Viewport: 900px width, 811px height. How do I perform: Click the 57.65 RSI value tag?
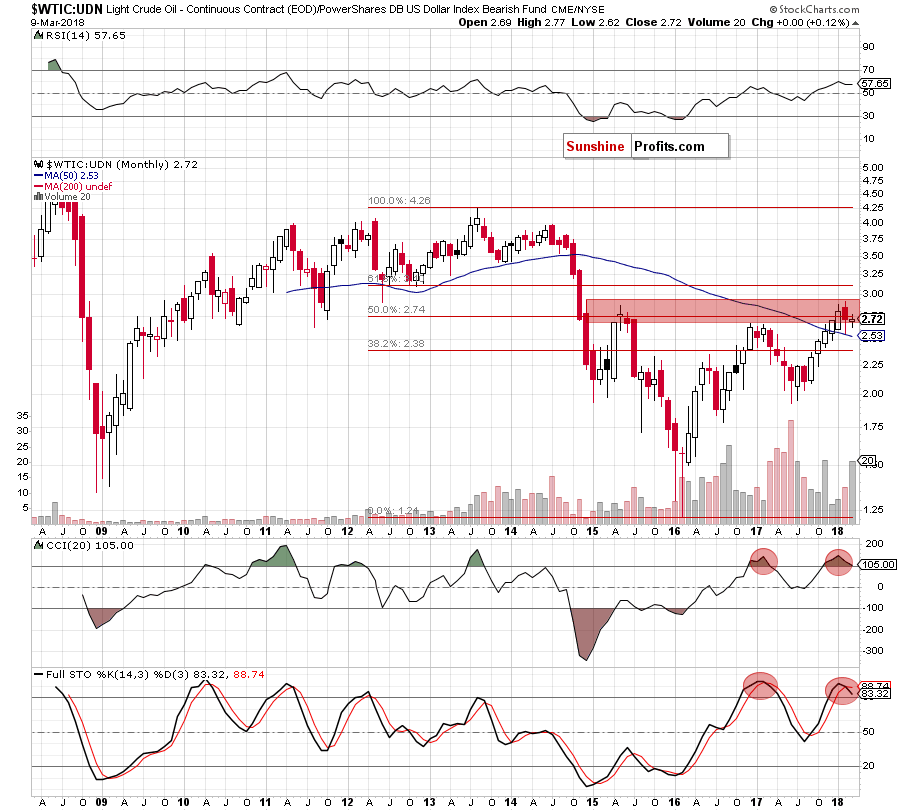point(875,83)
